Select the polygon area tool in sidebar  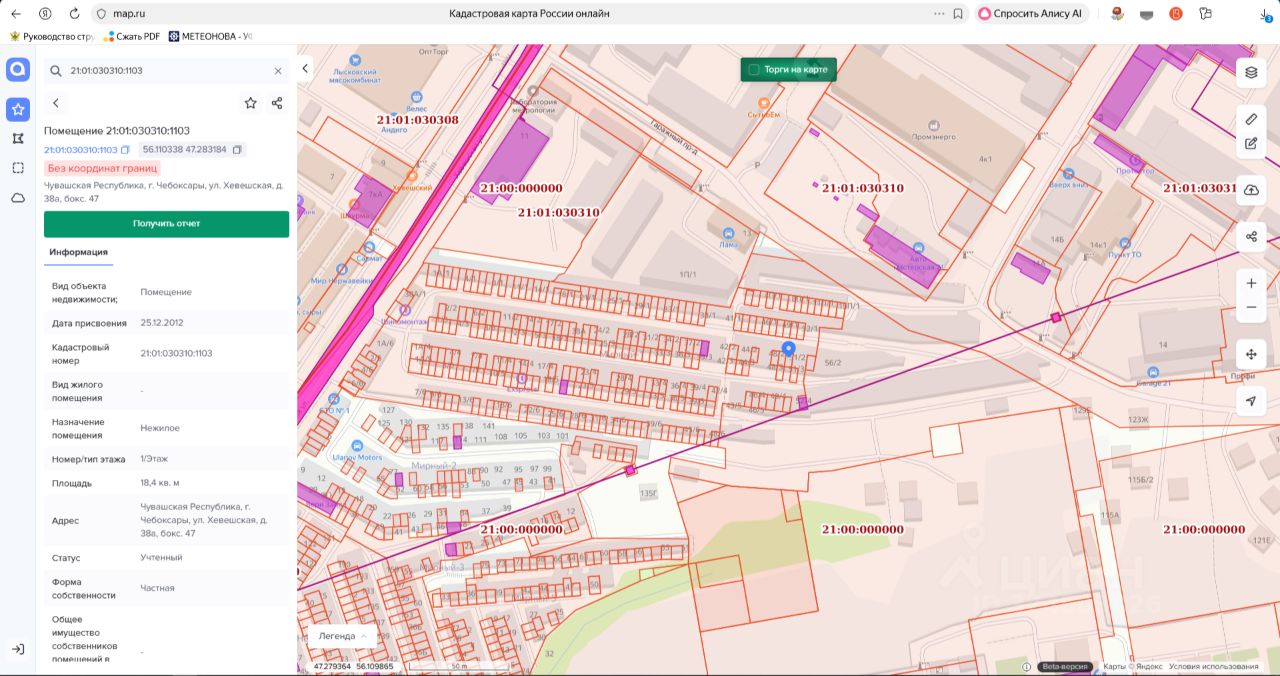(18, 138)
